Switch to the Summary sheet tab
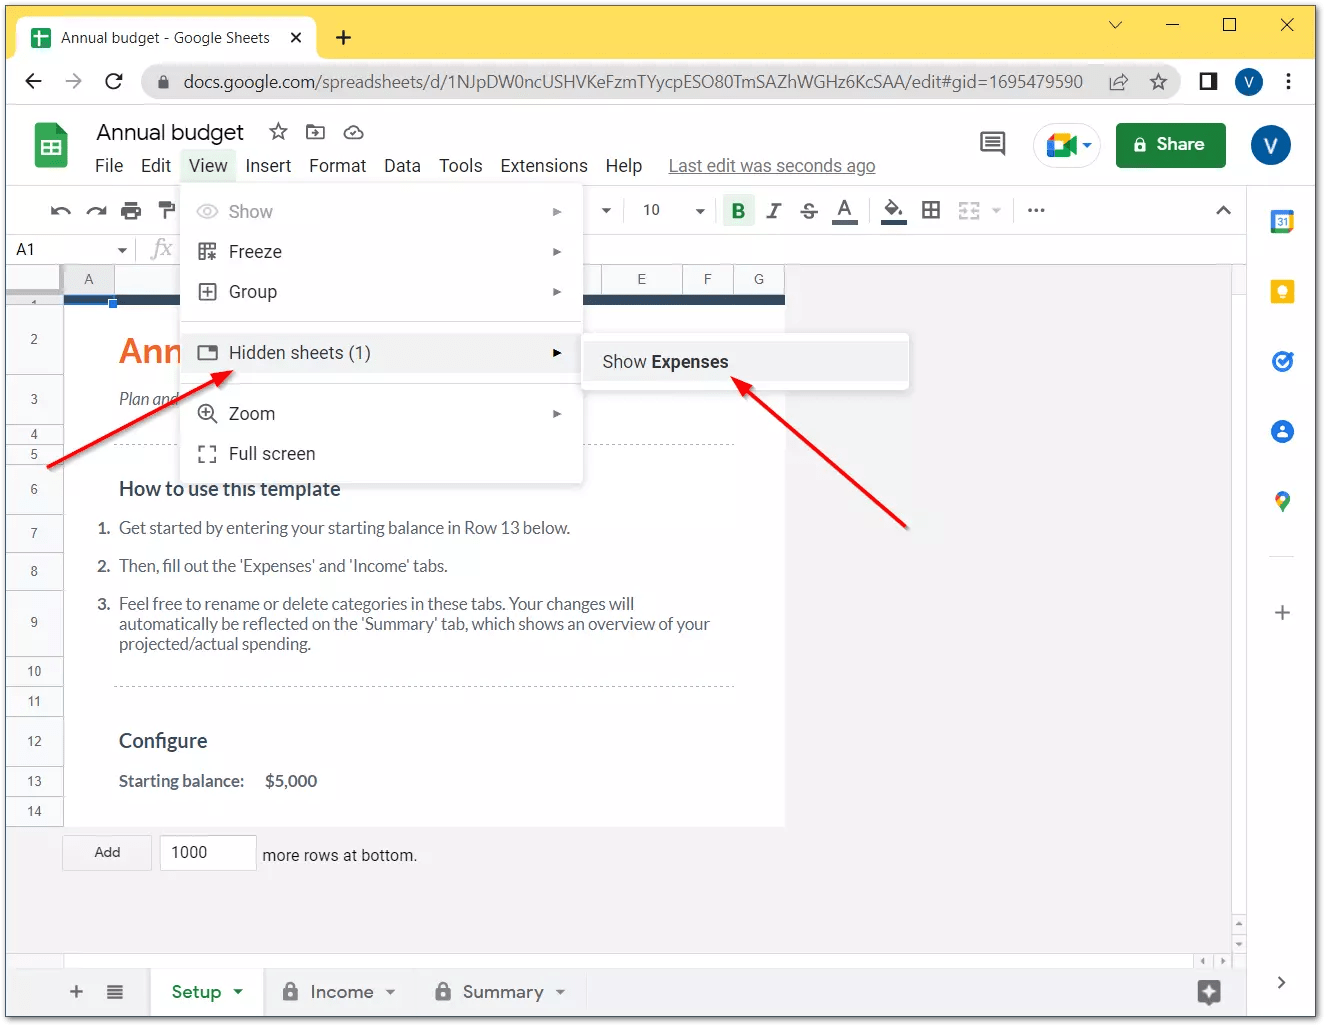 click(502, 991)
